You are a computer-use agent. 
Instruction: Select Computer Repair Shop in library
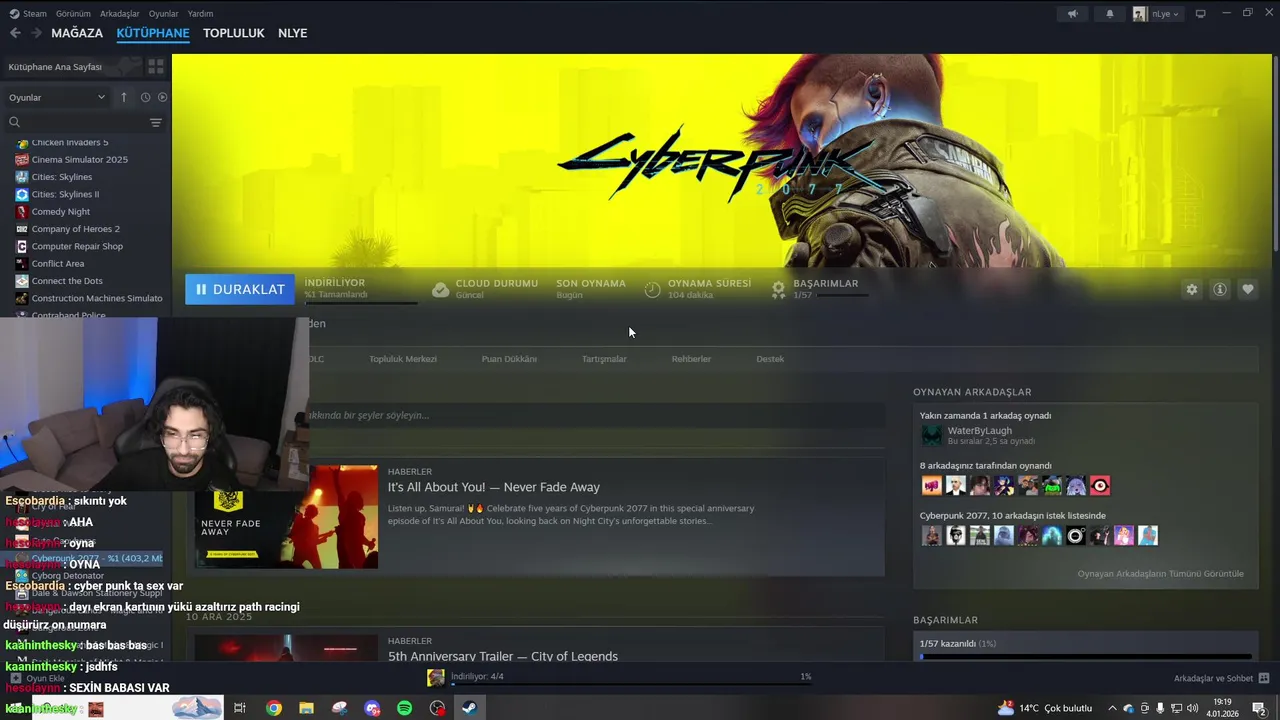click(x=77, y=246)
